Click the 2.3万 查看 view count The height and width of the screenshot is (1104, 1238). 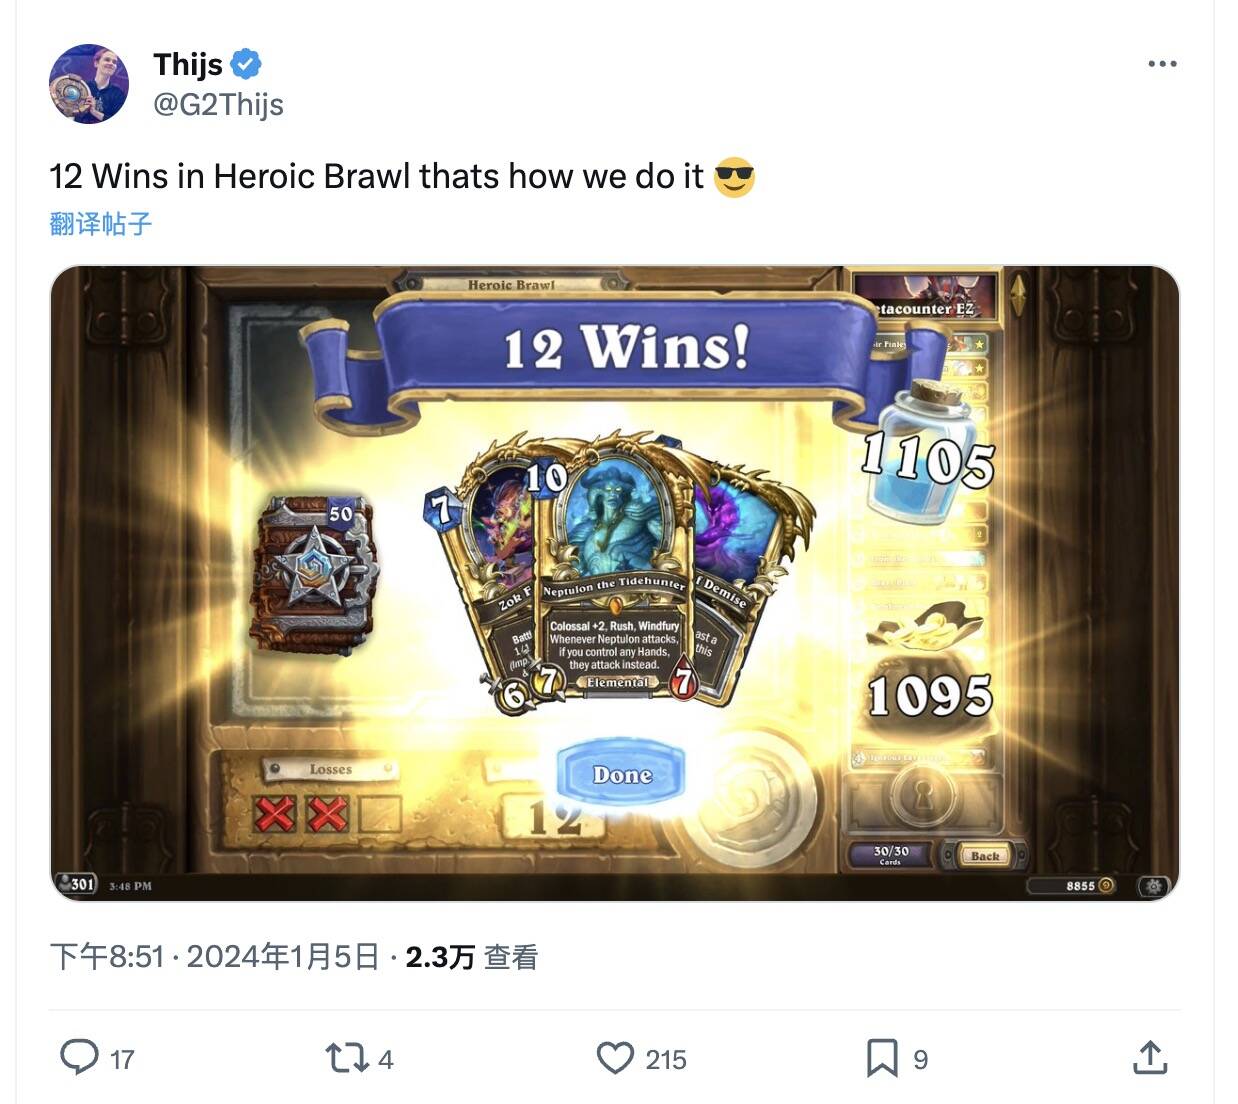[x=471, y=957]
